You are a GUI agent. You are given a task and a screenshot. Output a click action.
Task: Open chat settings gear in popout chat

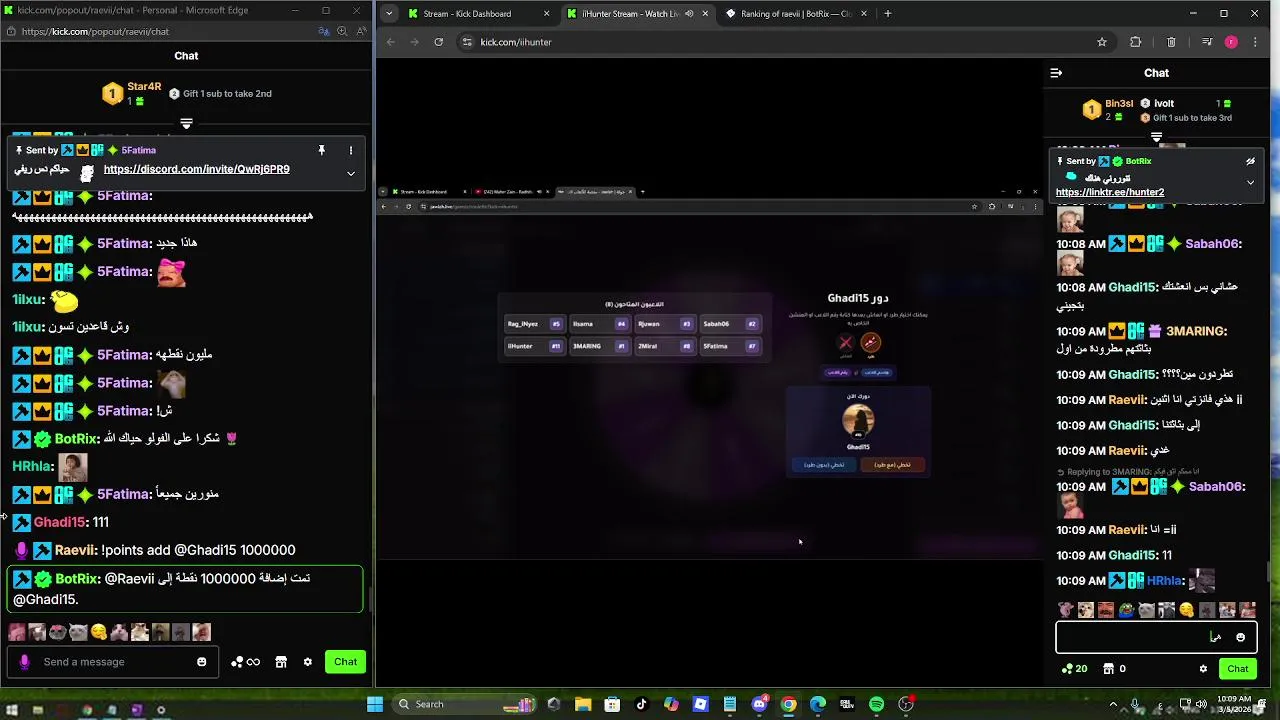pyautogui.click(x=308, y=662)
